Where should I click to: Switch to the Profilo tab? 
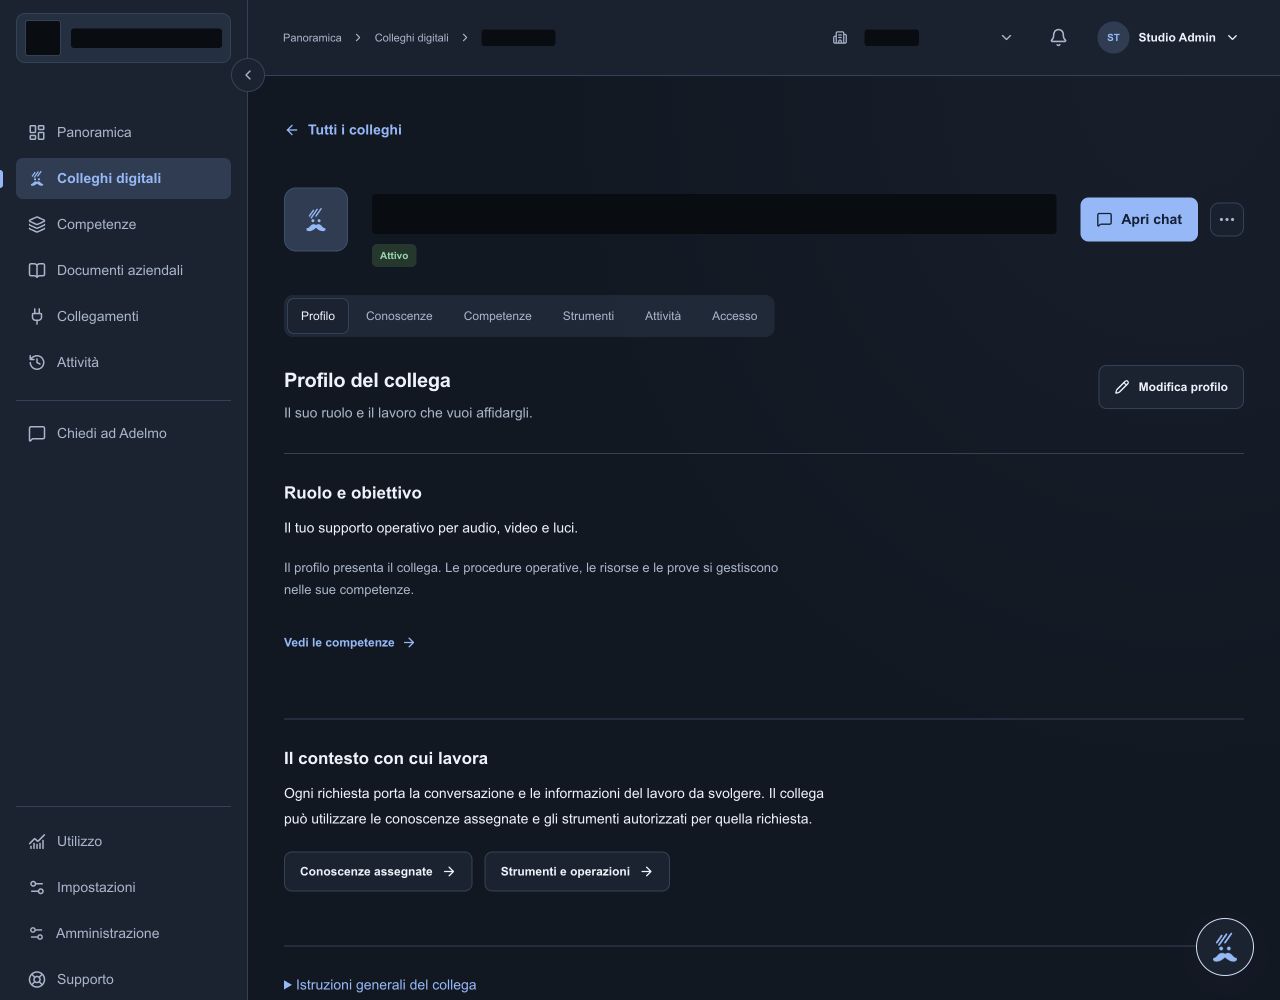coord(318,316)
